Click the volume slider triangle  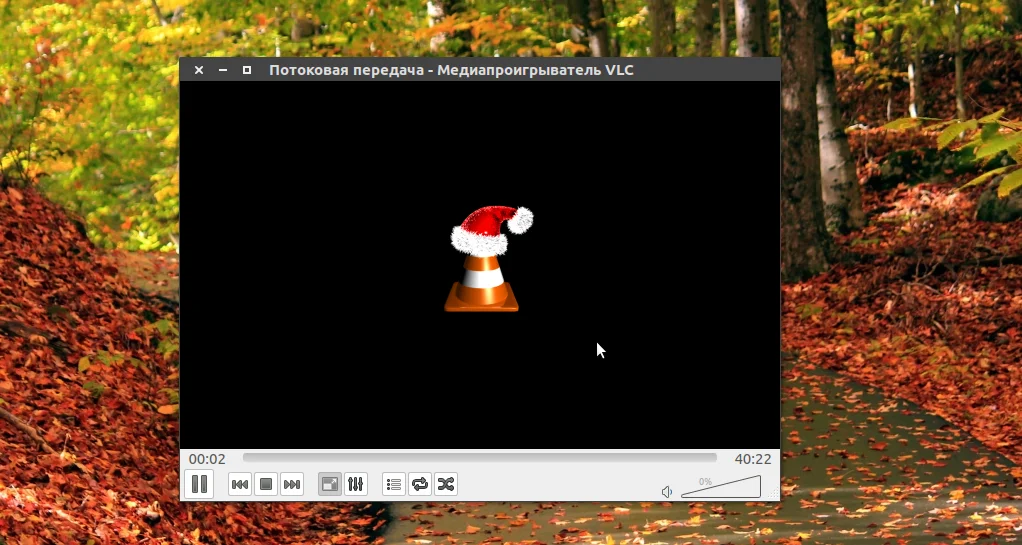click(721, 487)
